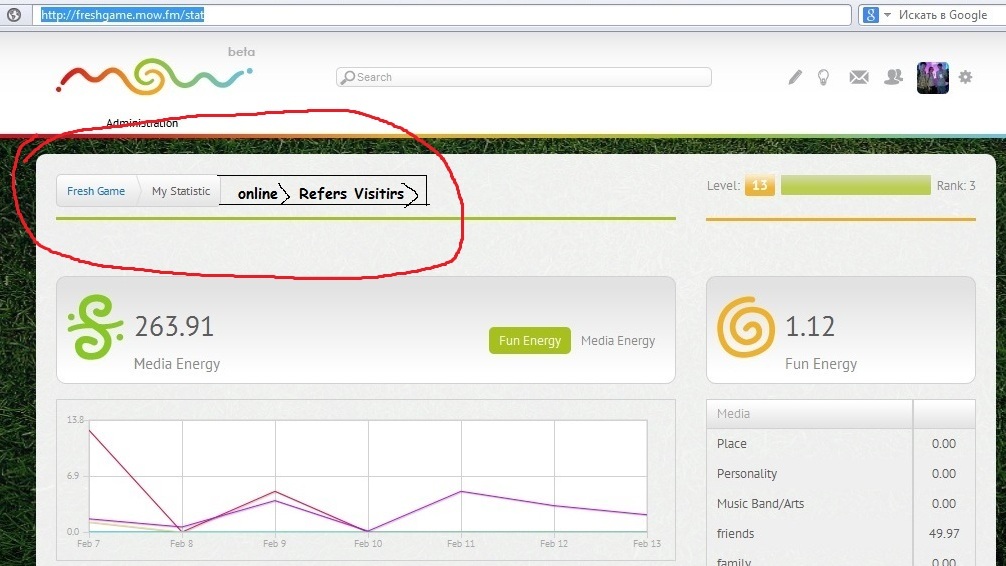Screen dimensions: 1006x566
Task: Click the level progress bar
Action: [856, 185]
